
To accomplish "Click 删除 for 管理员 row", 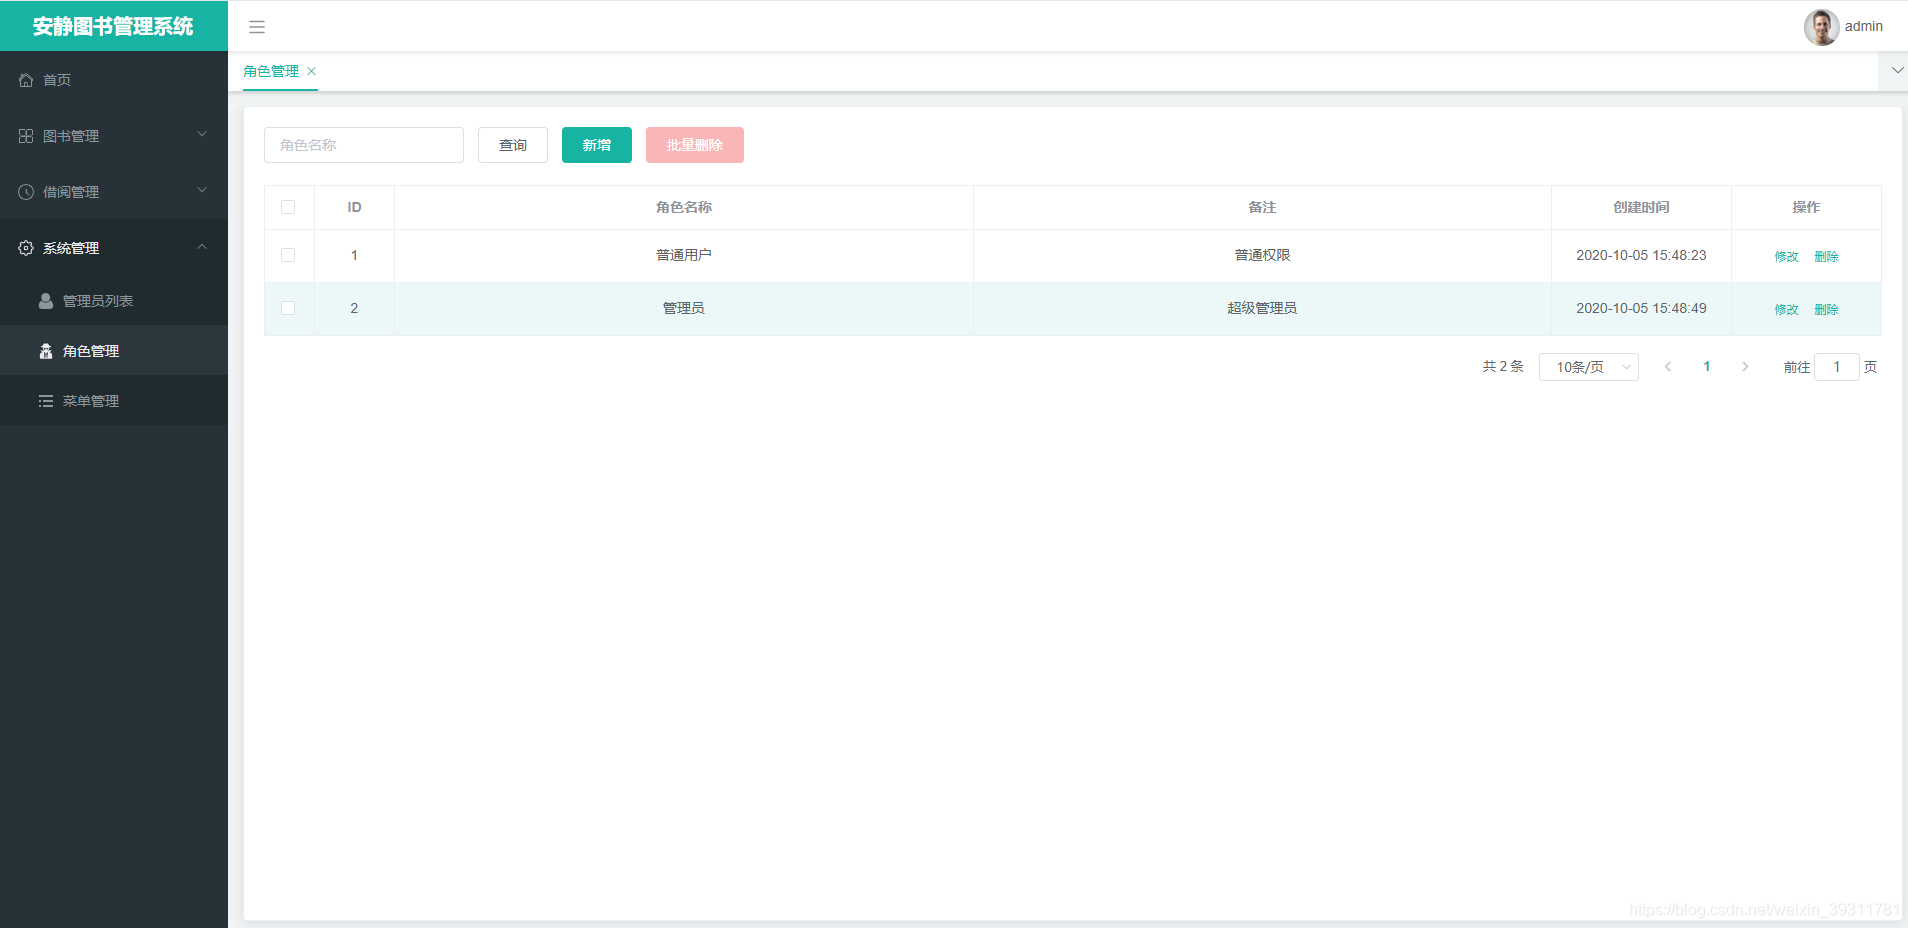I will click(x=1827, y=309).
